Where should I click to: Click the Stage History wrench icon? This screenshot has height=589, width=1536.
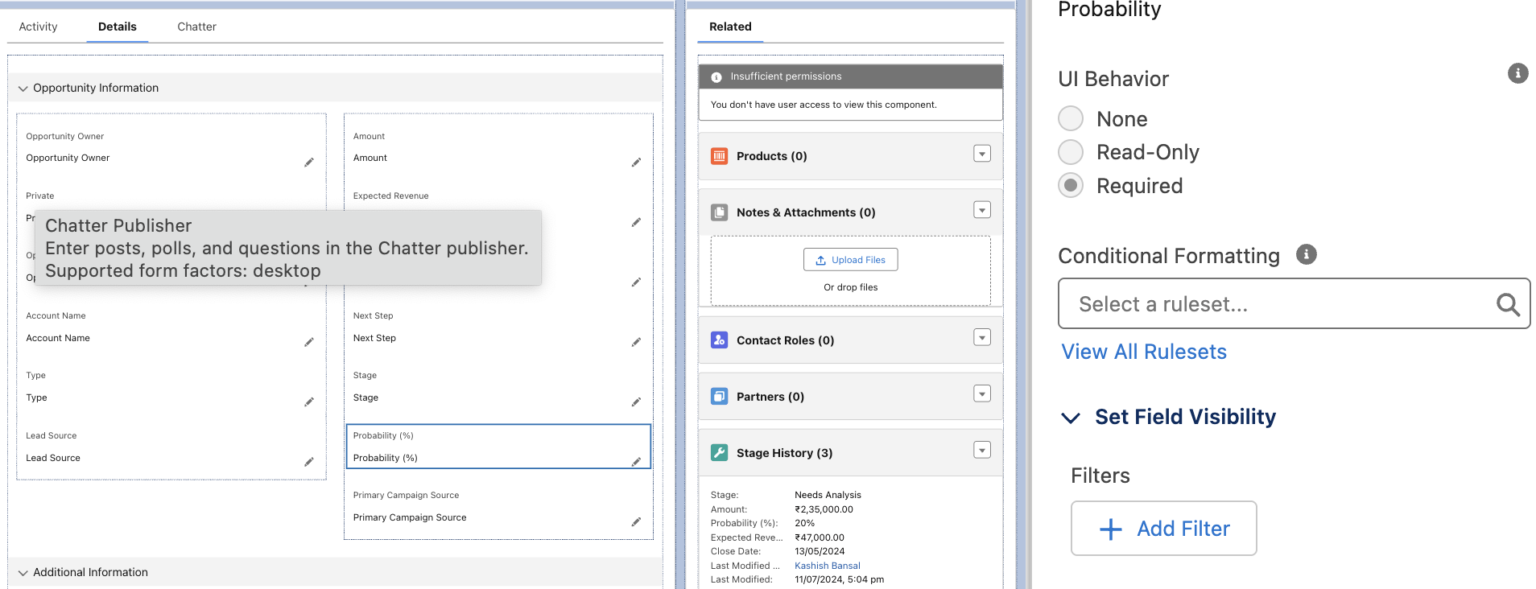(x=719, y=453)
